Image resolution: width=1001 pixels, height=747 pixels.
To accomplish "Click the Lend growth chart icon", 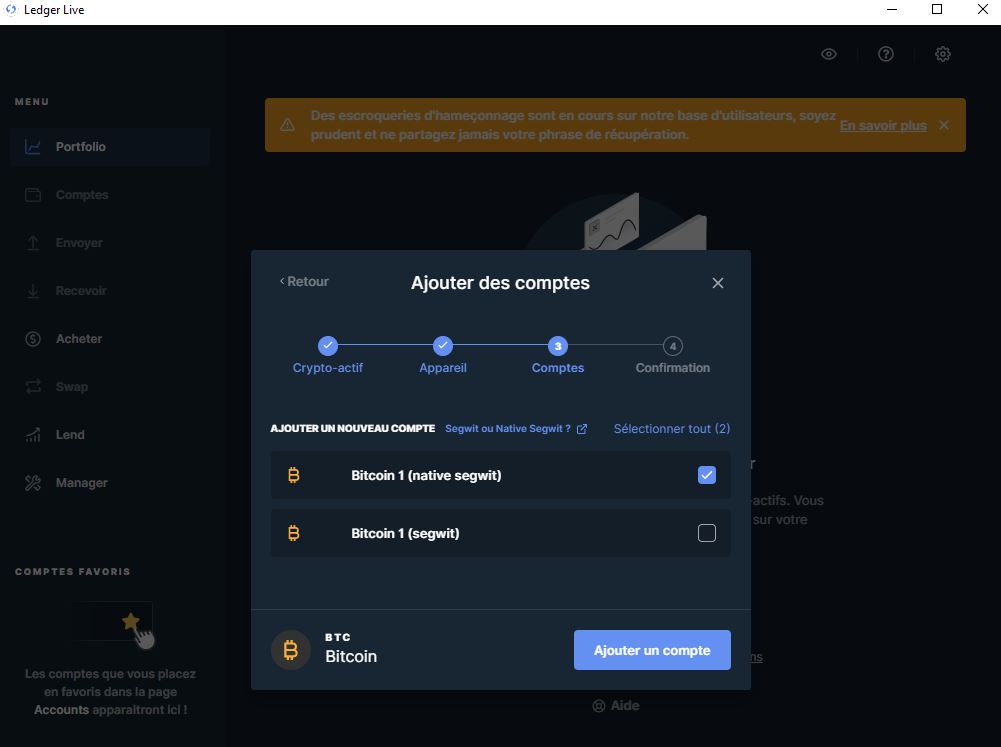I will tap(33, 435).
